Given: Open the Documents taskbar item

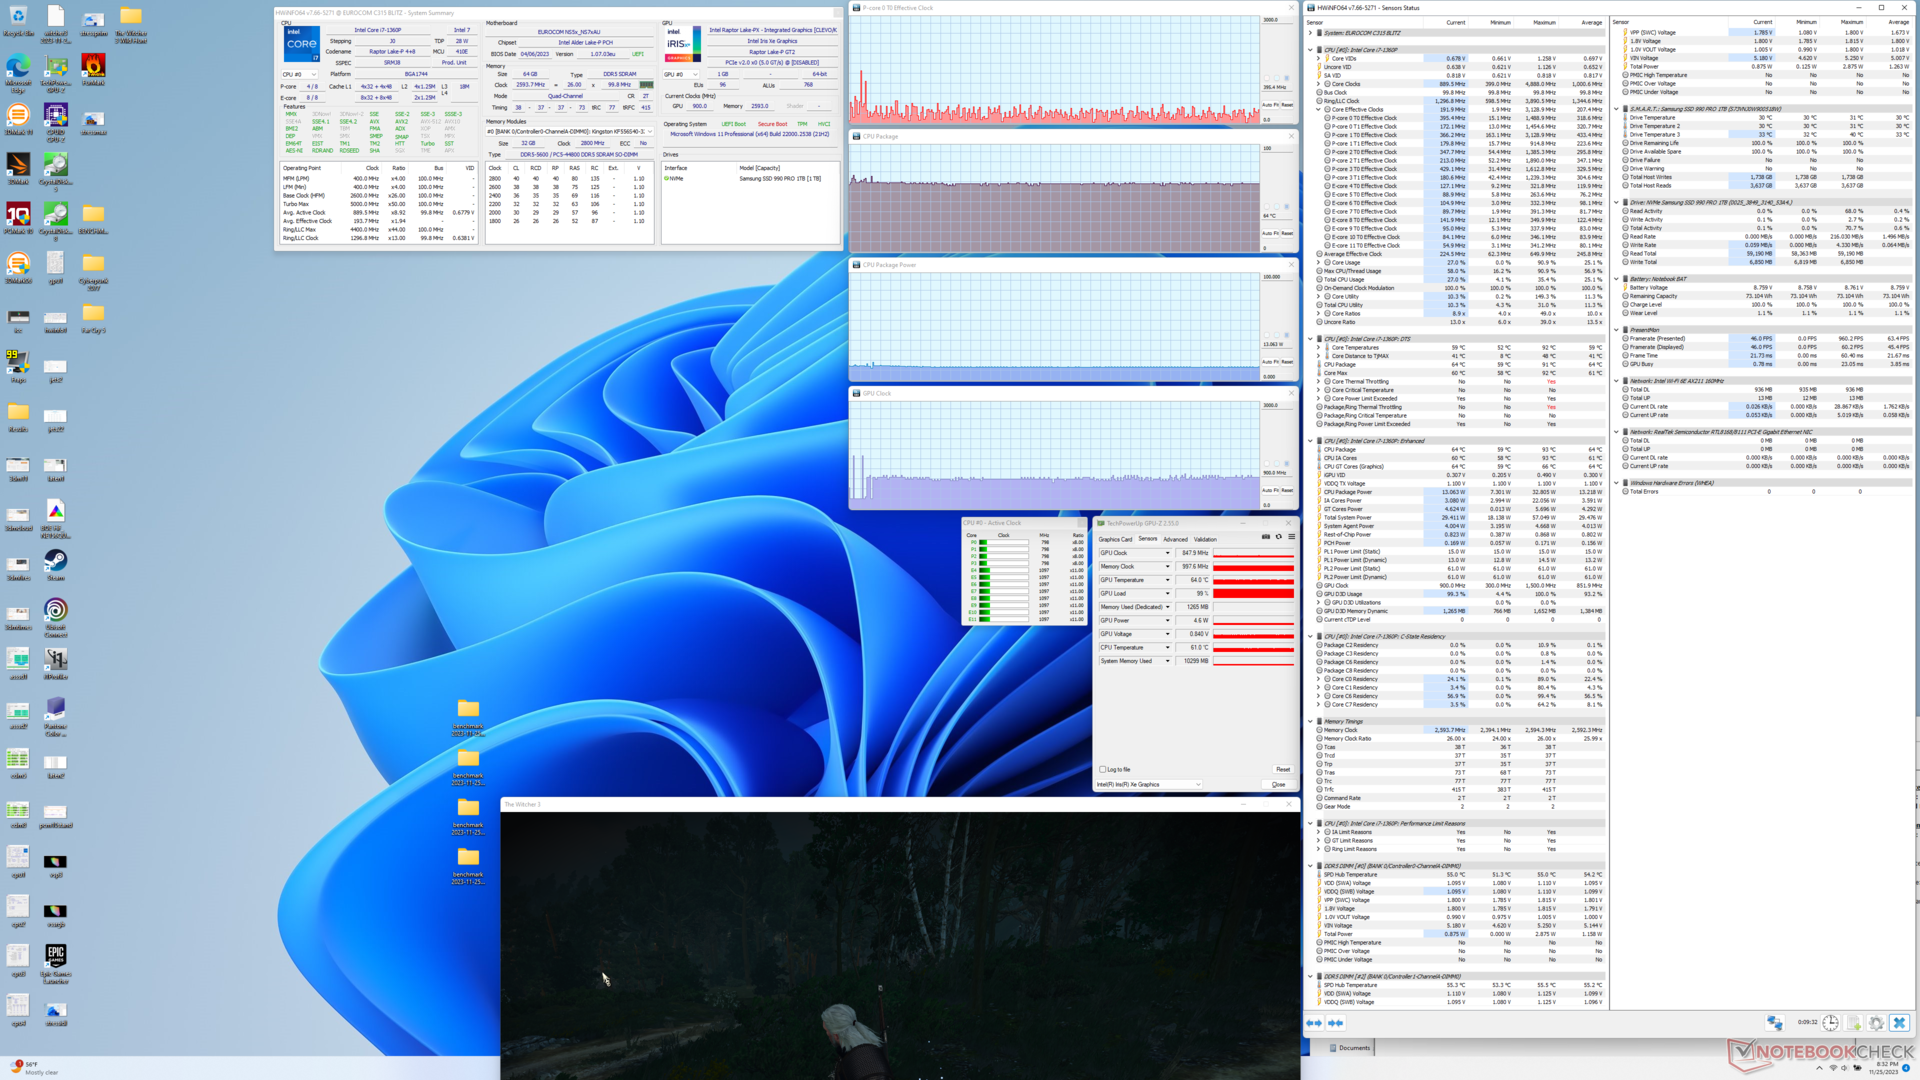Looking at the screenshot, I should [1349, 1048].
